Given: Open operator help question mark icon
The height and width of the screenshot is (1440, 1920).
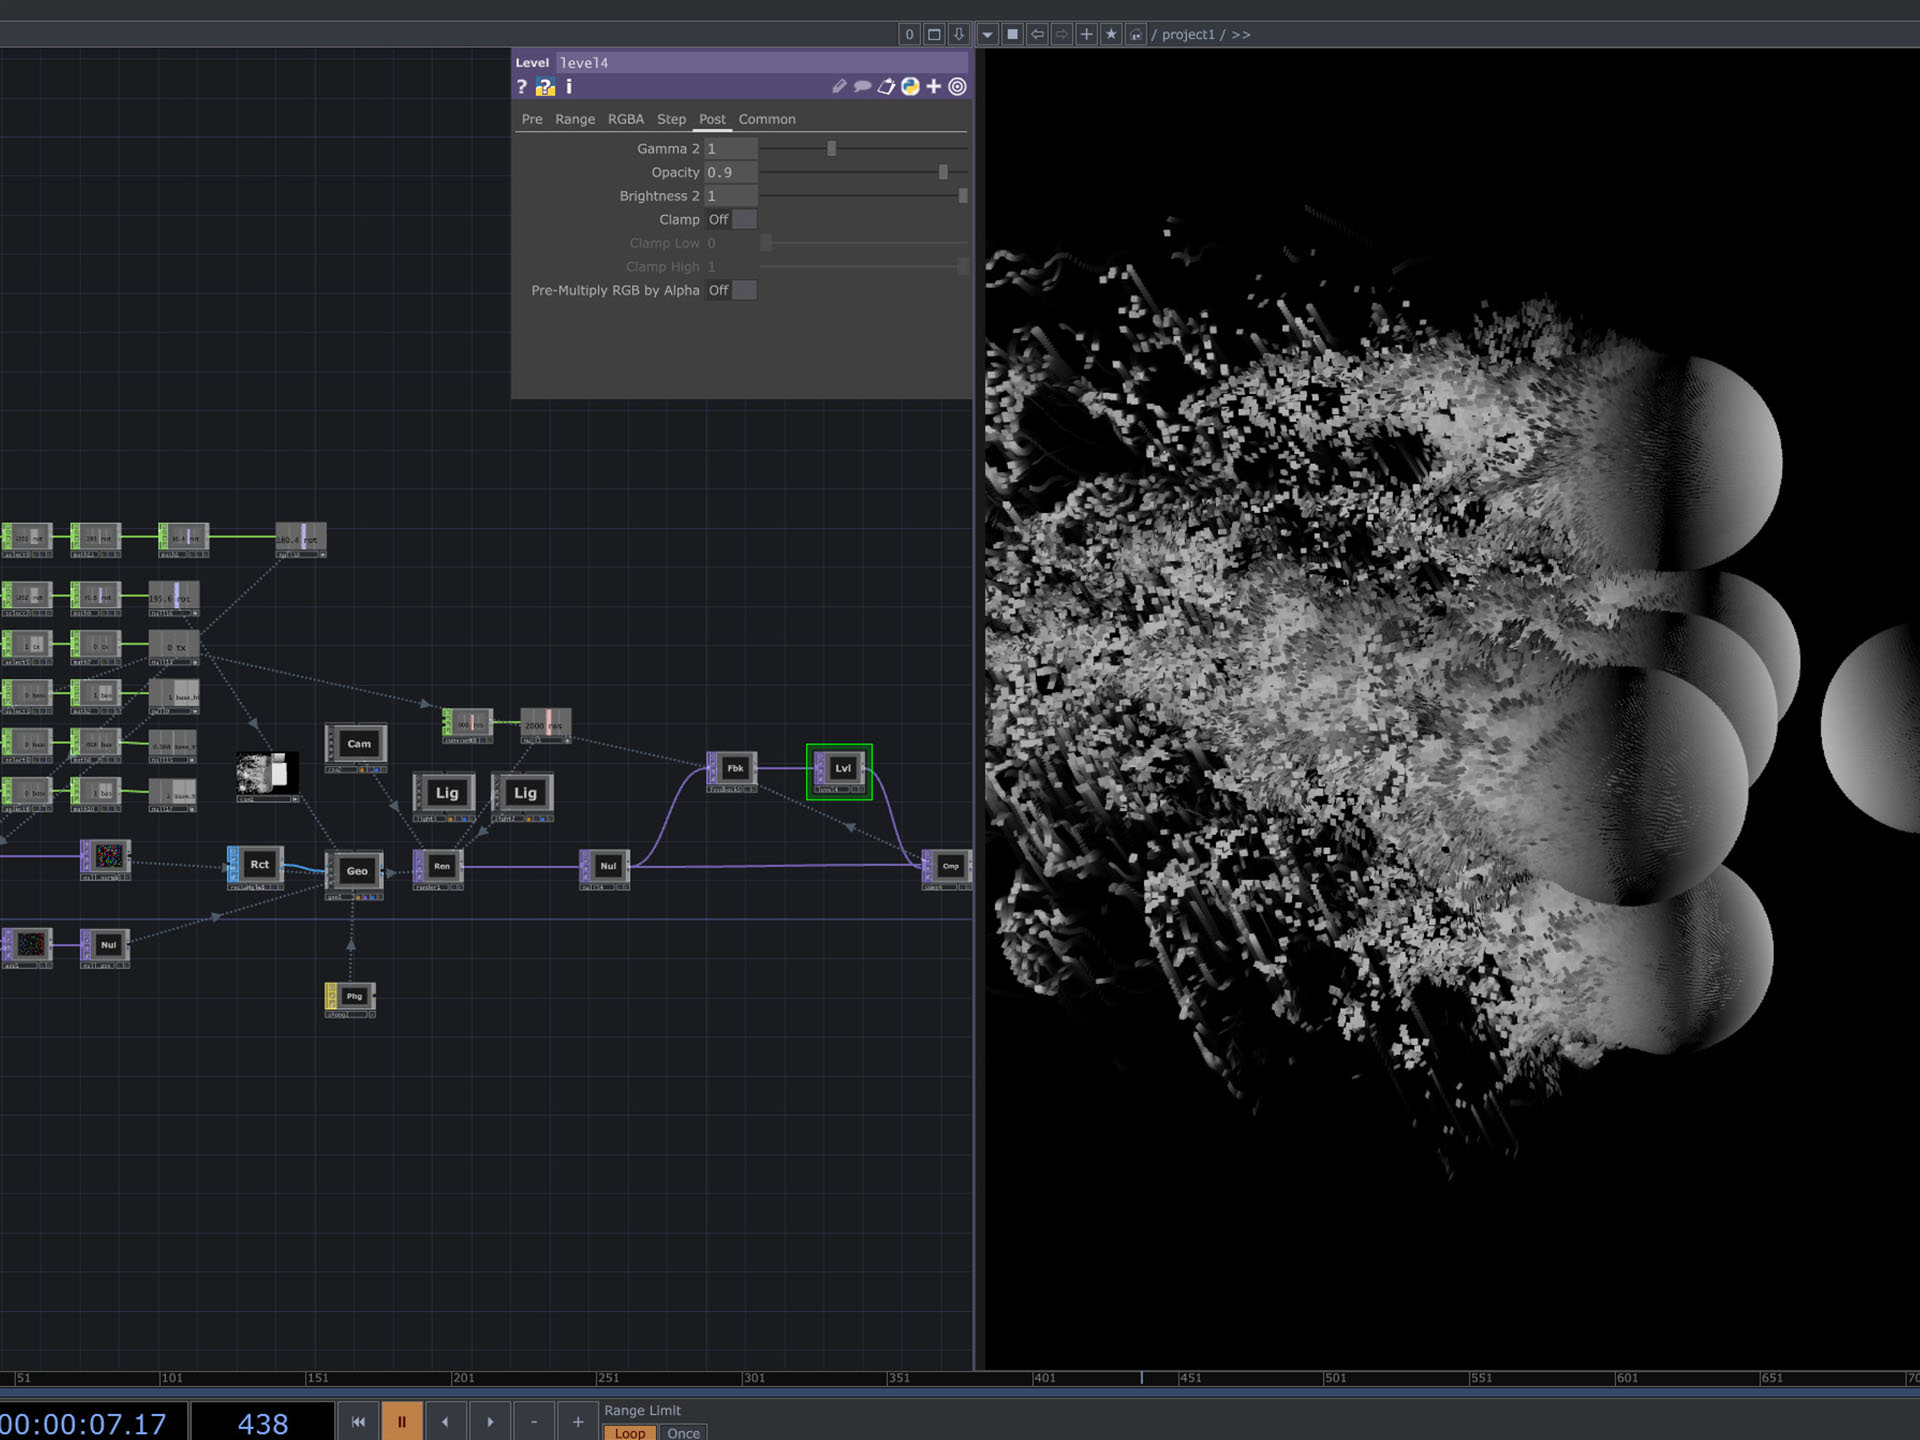Looking at the screenshot, I should [521, 87].
